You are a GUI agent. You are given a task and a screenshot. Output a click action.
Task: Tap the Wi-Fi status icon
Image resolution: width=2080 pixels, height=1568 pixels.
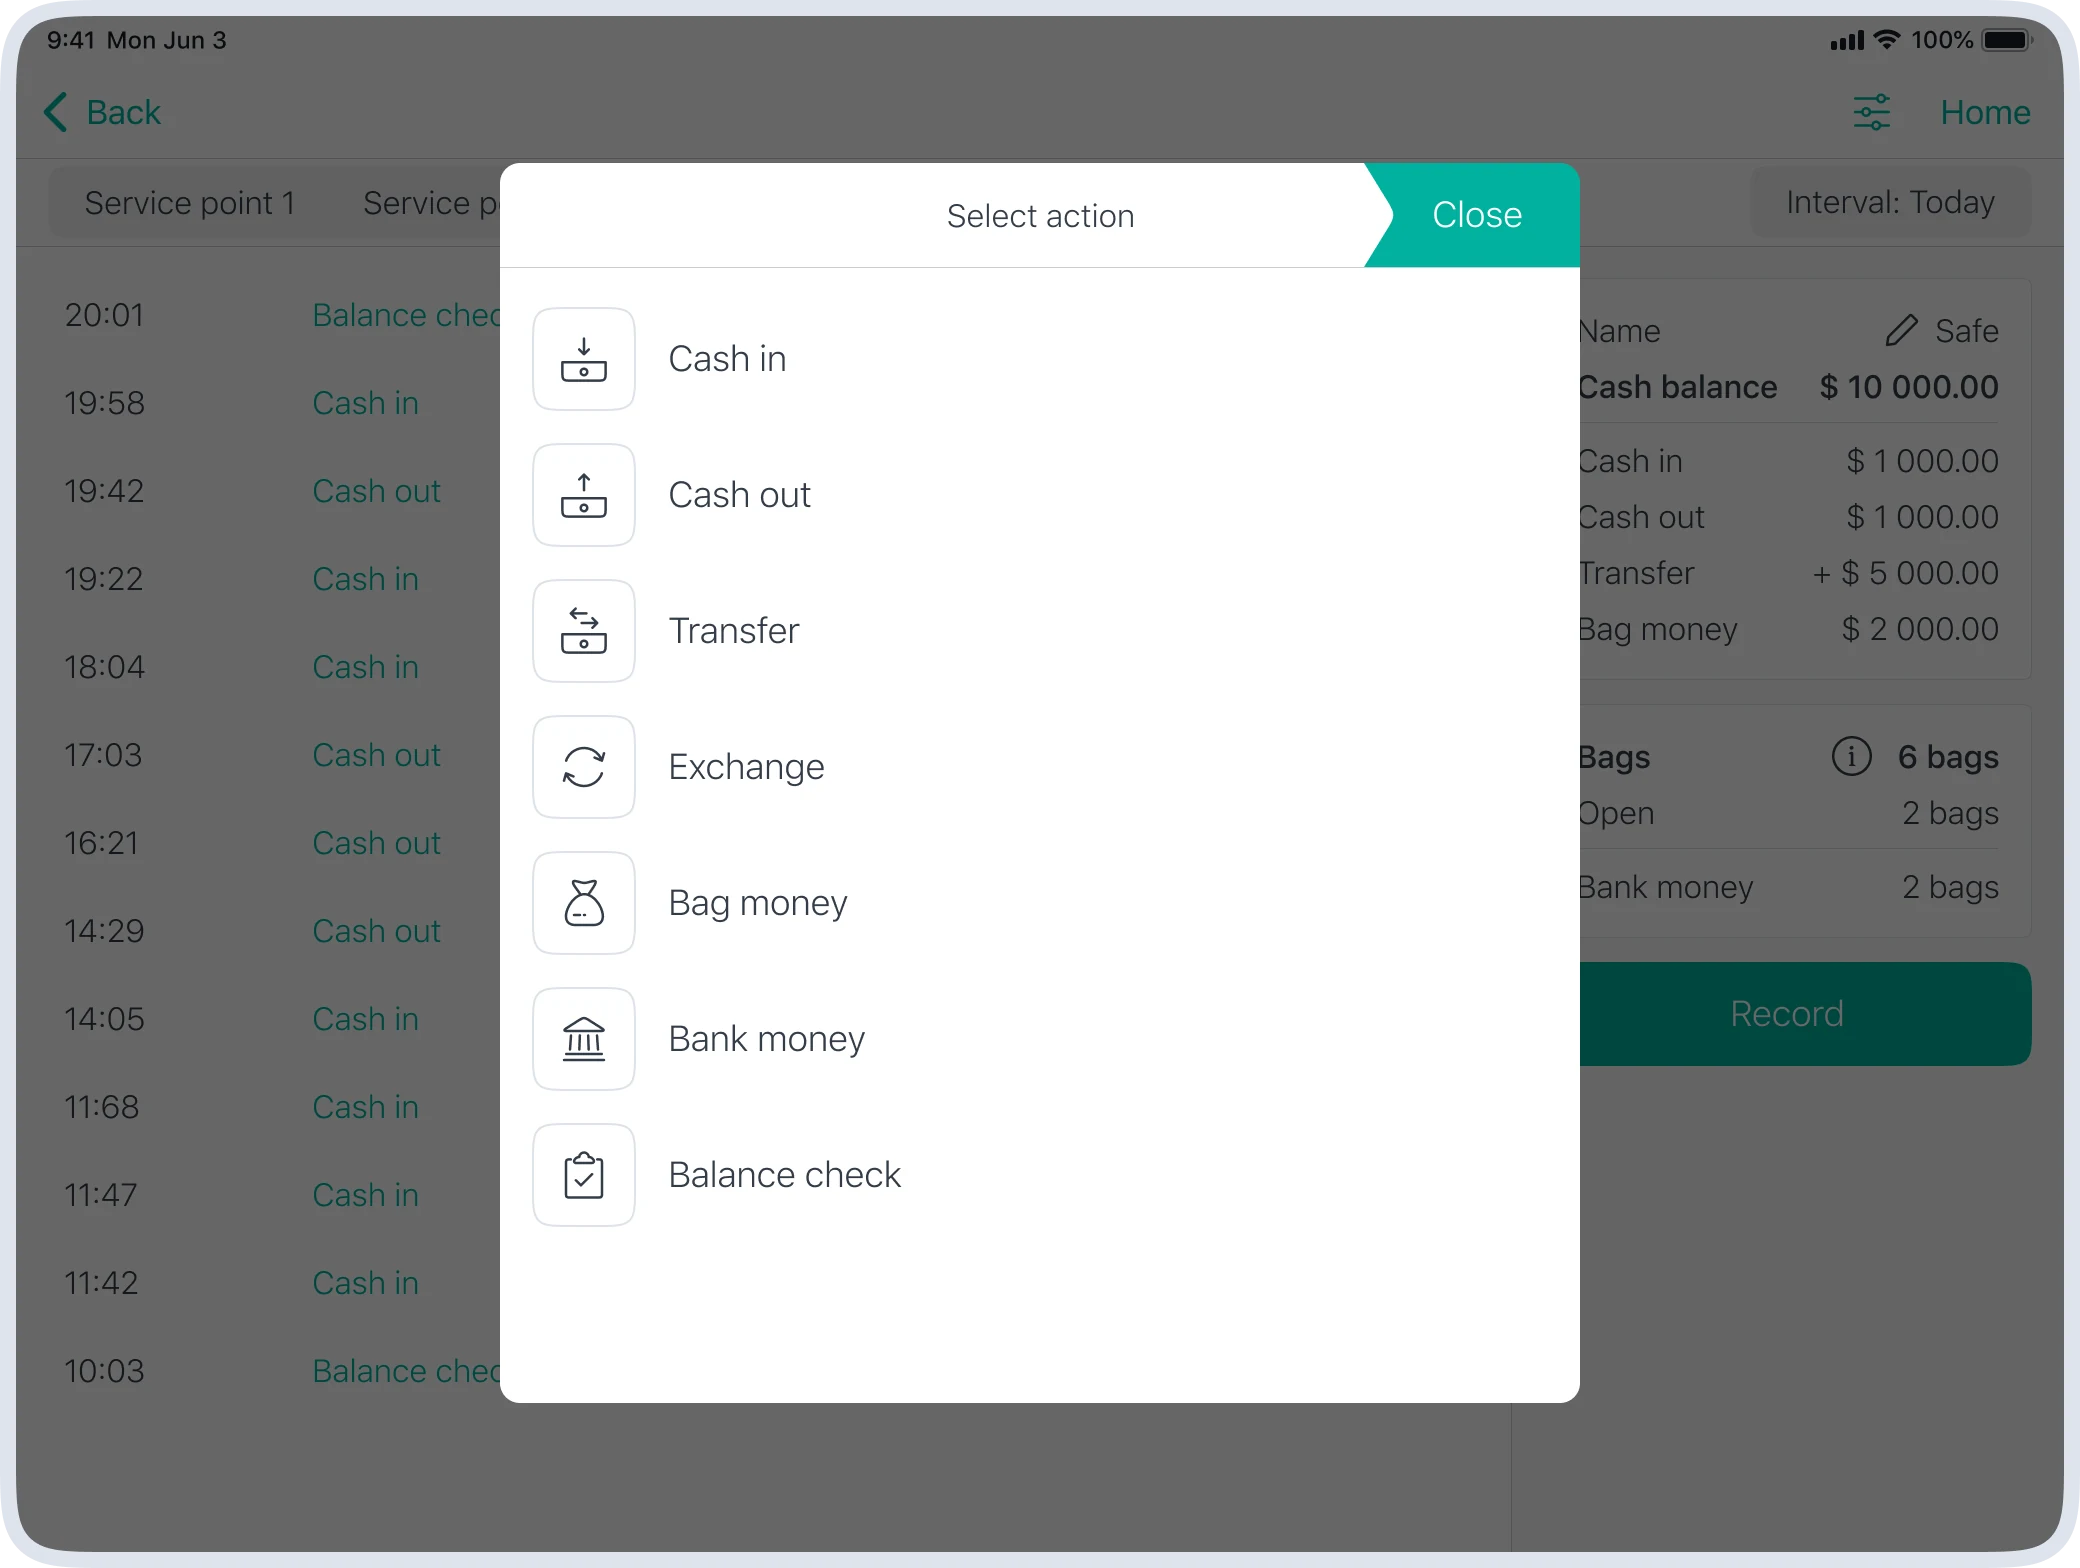click(1887, 40)
